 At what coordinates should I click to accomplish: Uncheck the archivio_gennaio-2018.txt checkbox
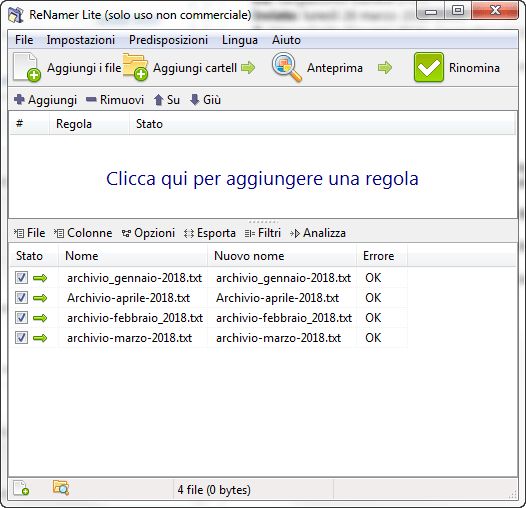pyautogui.click(x=21, y=278)
